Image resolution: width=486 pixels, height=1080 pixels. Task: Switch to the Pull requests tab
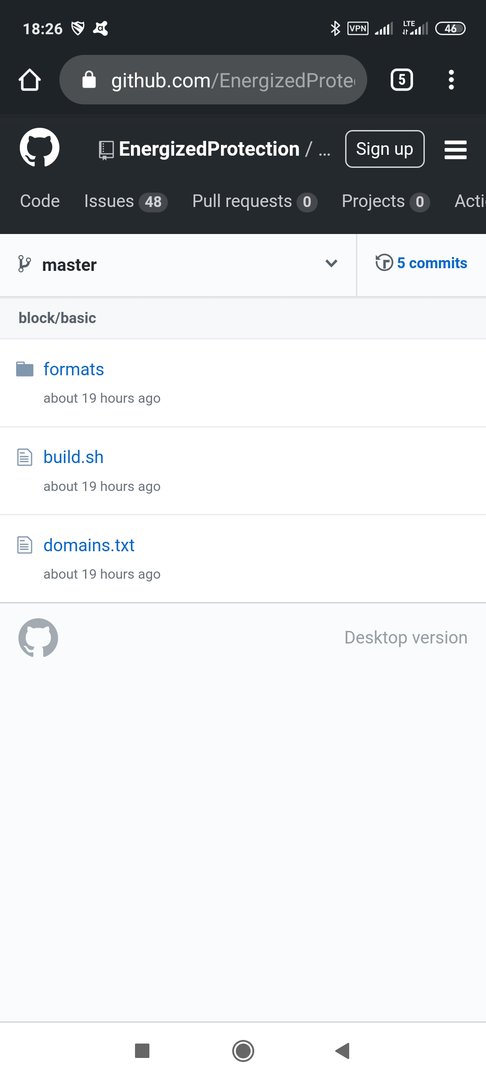click(x=255, y=201)
